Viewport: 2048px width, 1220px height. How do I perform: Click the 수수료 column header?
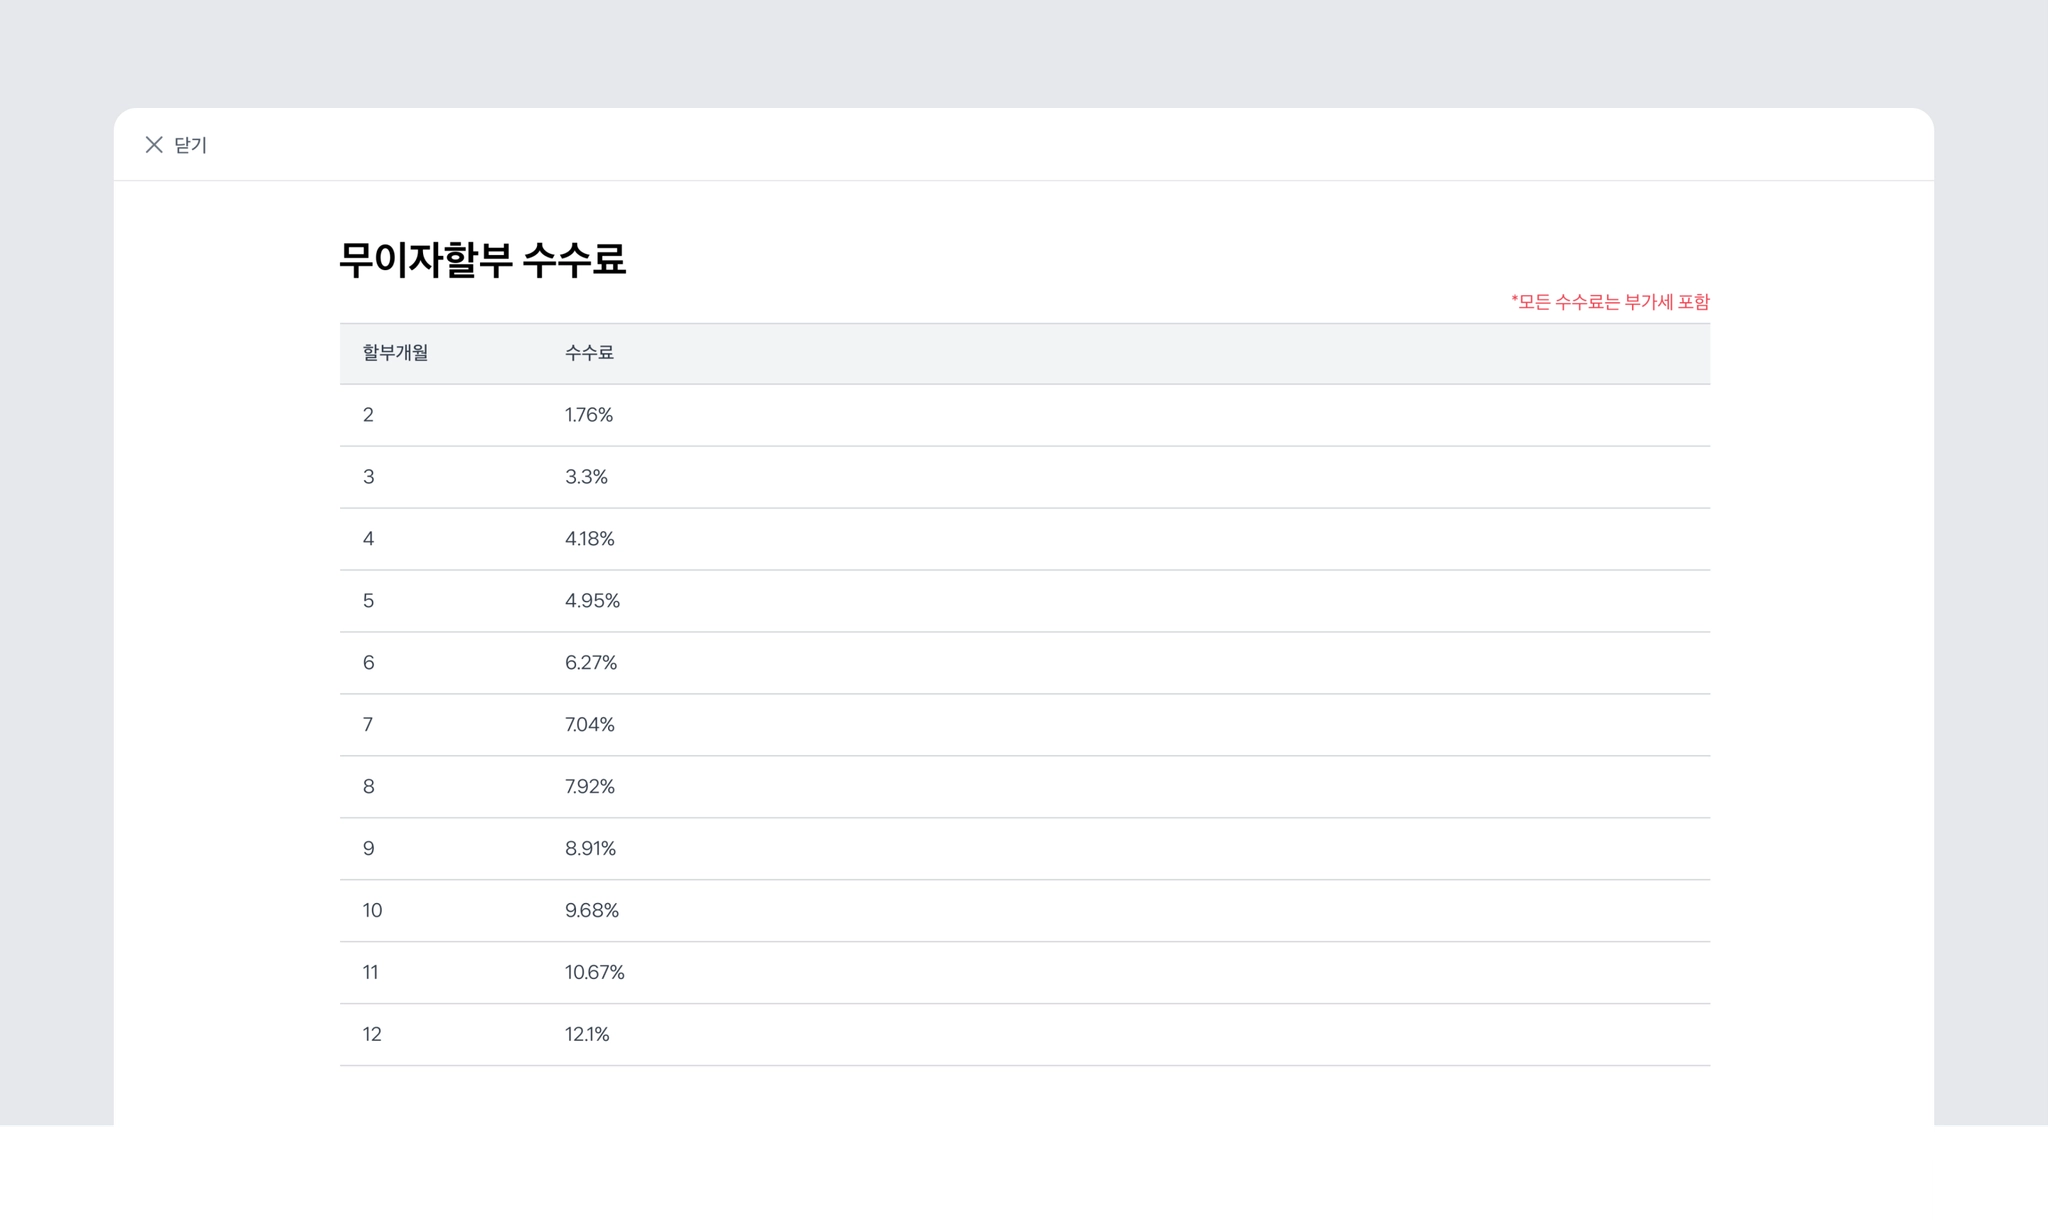tap(589, 353)
